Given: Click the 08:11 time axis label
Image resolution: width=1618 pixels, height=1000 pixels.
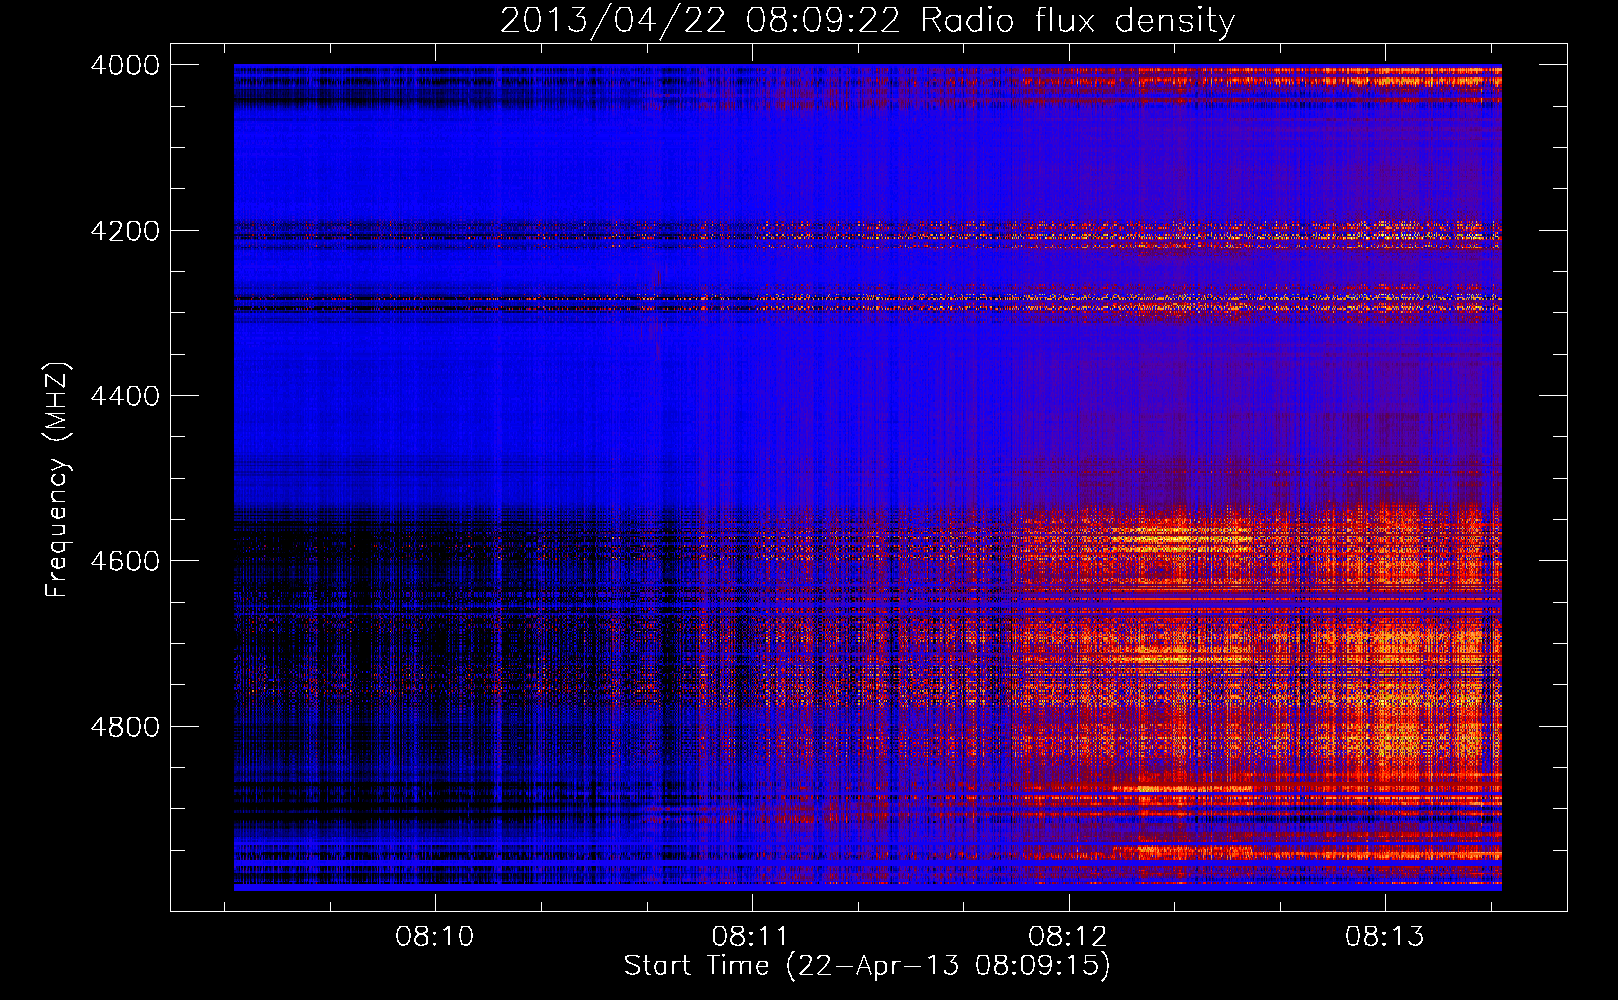Looking at the screenshot, I should point(751,937).
